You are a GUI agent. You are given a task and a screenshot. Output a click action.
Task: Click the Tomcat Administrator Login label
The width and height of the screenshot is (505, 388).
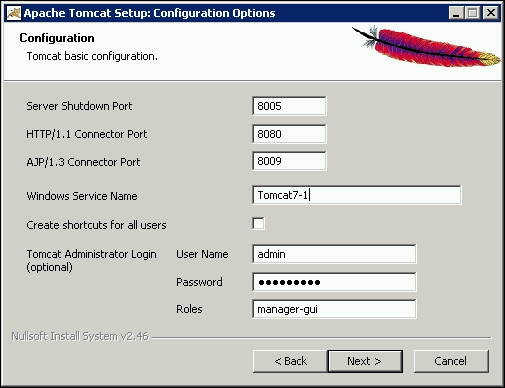pyautogui.click(x=91, y=260)
